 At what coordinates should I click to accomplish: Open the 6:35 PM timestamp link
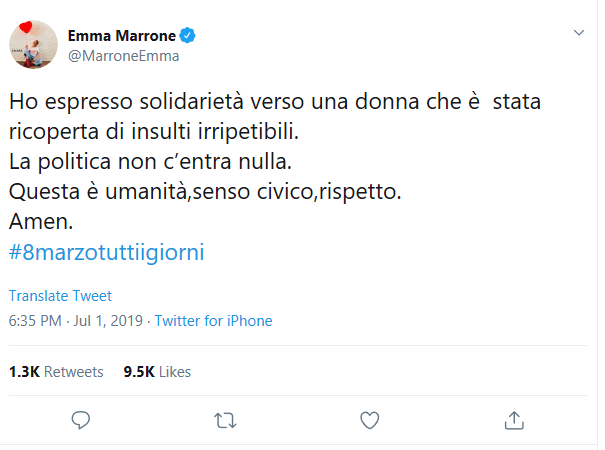(x=36, y=321)
